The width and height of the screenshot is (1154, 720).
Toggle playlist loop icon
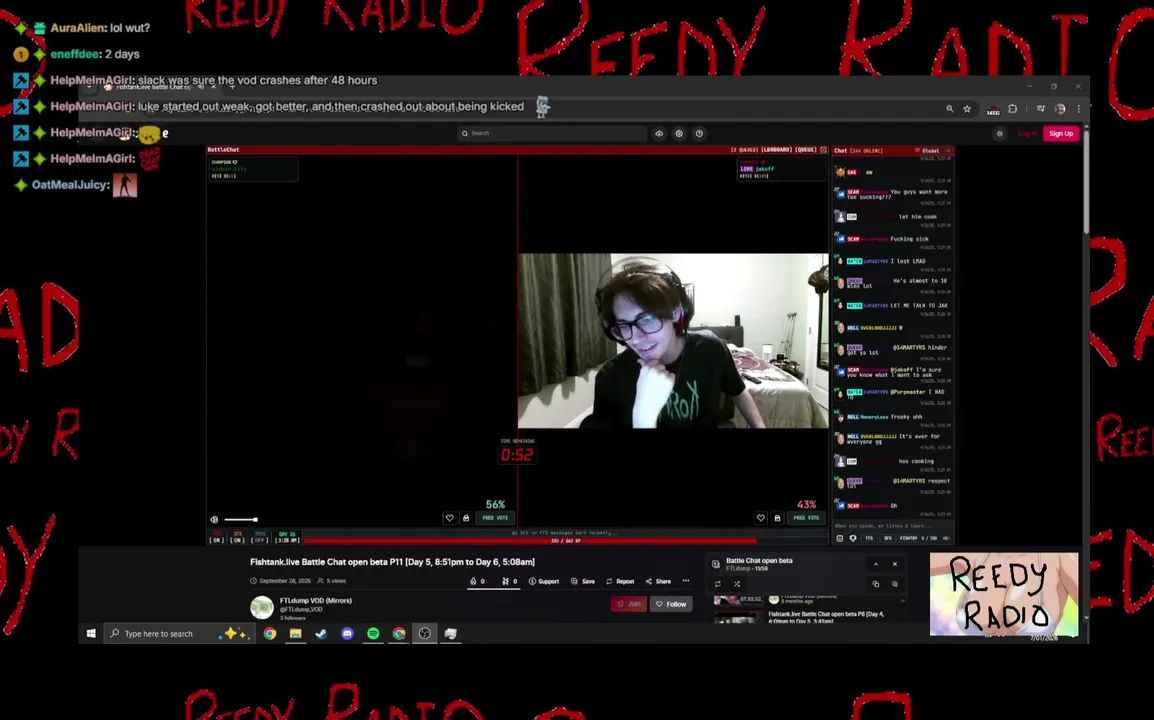718,584
